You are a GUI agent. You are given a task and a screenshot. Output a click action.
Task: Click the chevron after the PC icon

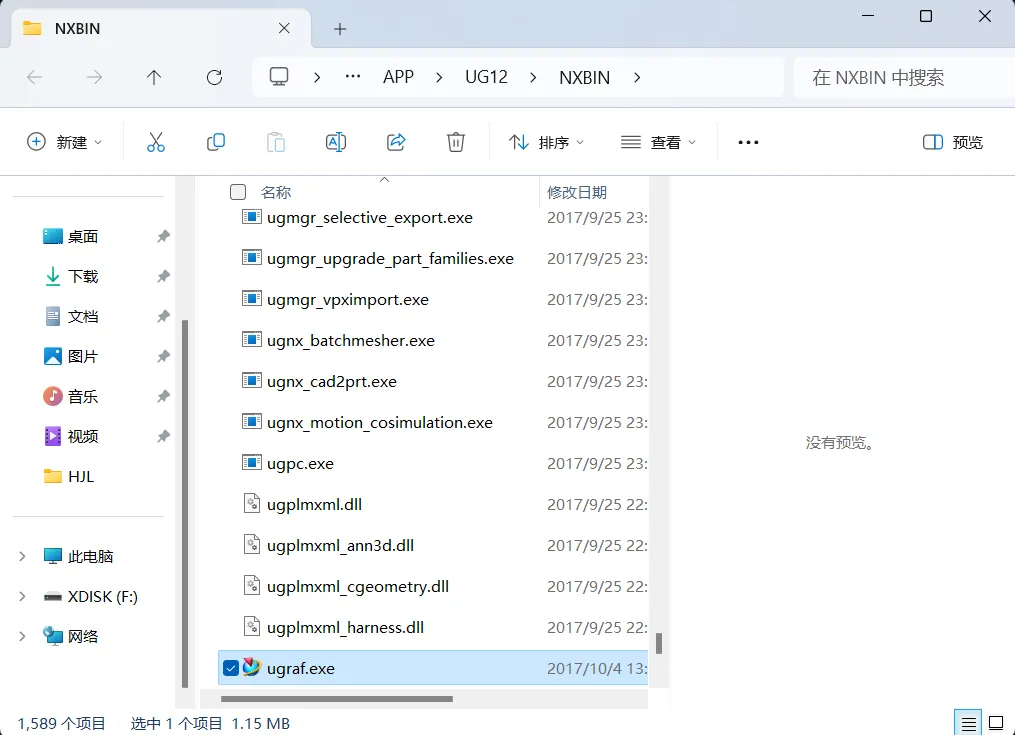pyautogui.click(x=317, y=77)
